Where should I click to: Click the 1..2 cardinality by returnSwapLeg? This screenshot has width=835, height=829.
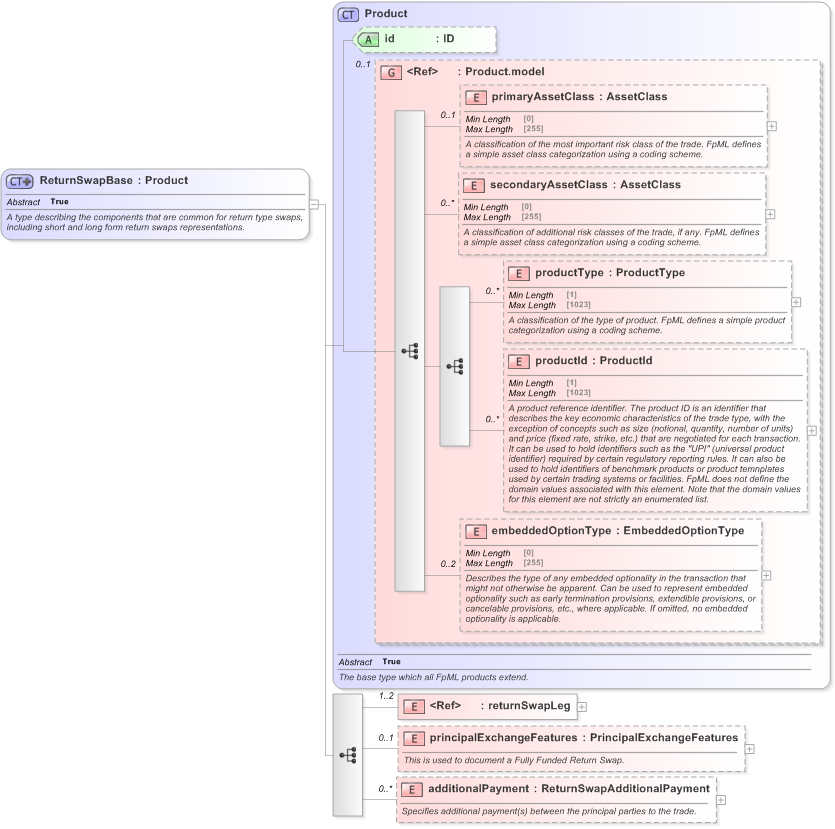(x=386, y=696)
